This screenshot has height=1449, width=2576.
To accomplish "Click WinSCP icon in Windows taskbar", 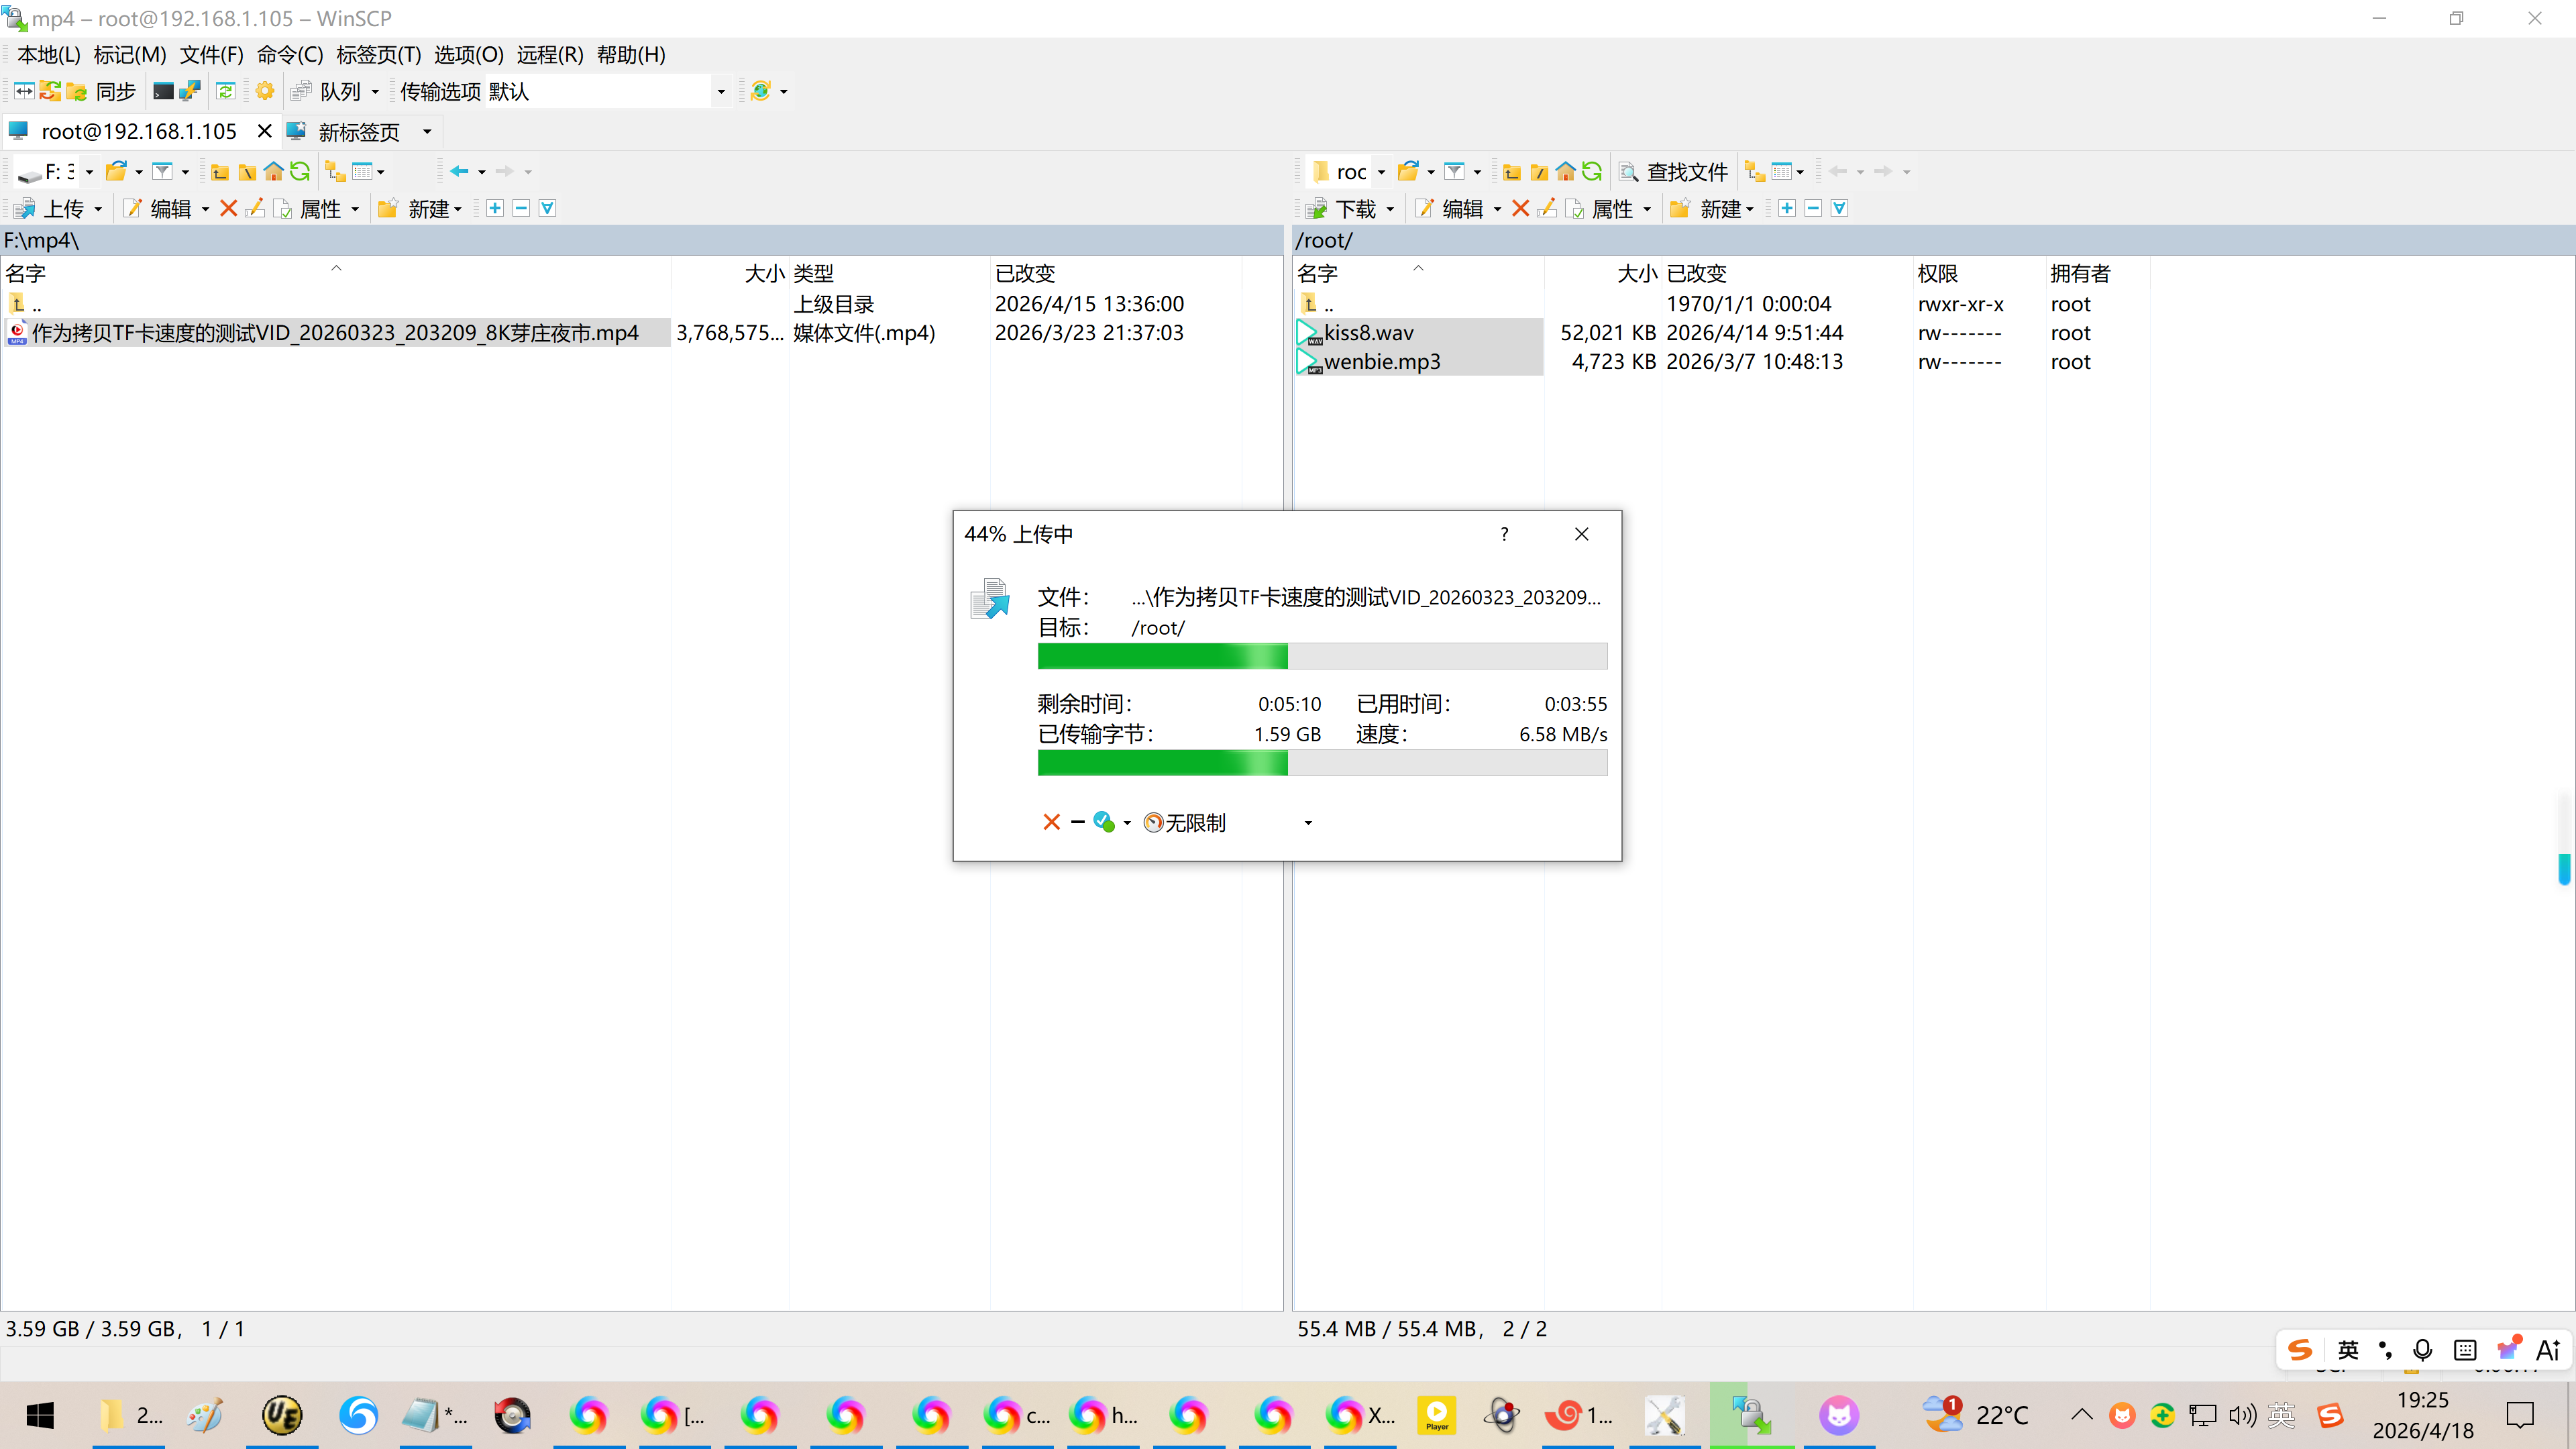I will (1751, 1415).
